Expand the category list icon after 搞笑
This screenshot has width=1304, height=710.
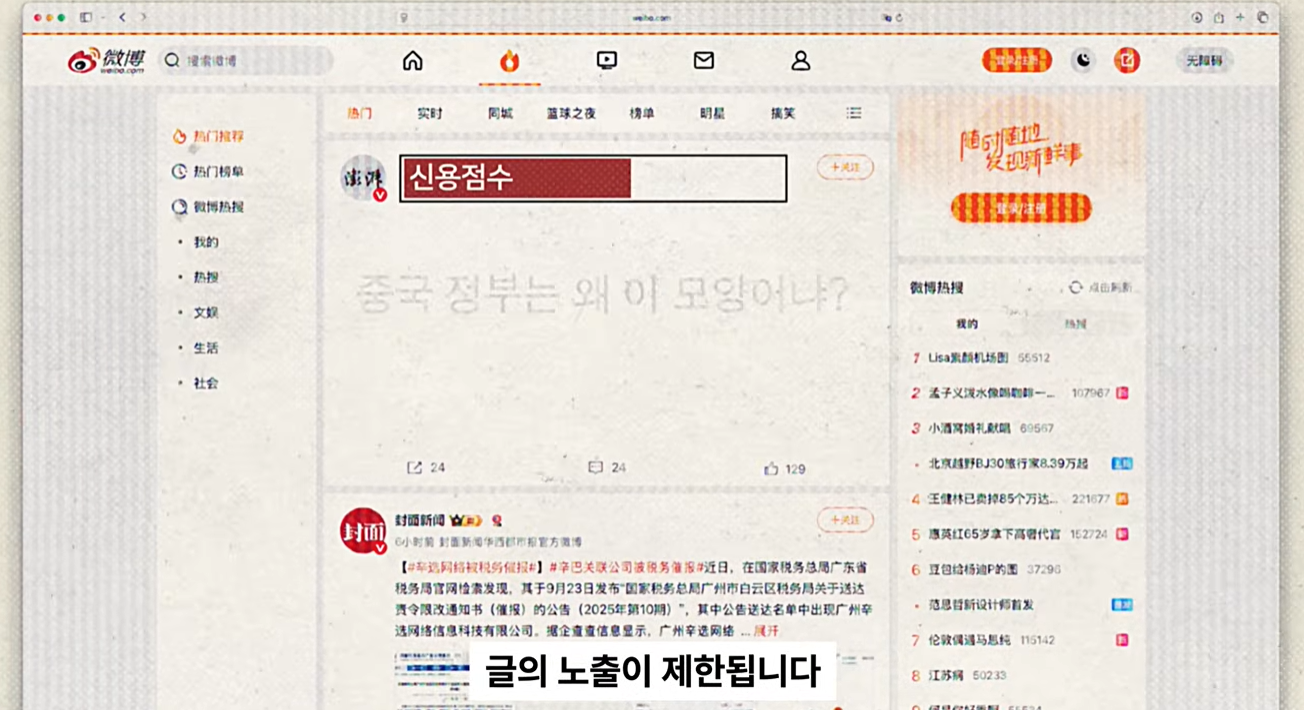click(x=854, y=113)
